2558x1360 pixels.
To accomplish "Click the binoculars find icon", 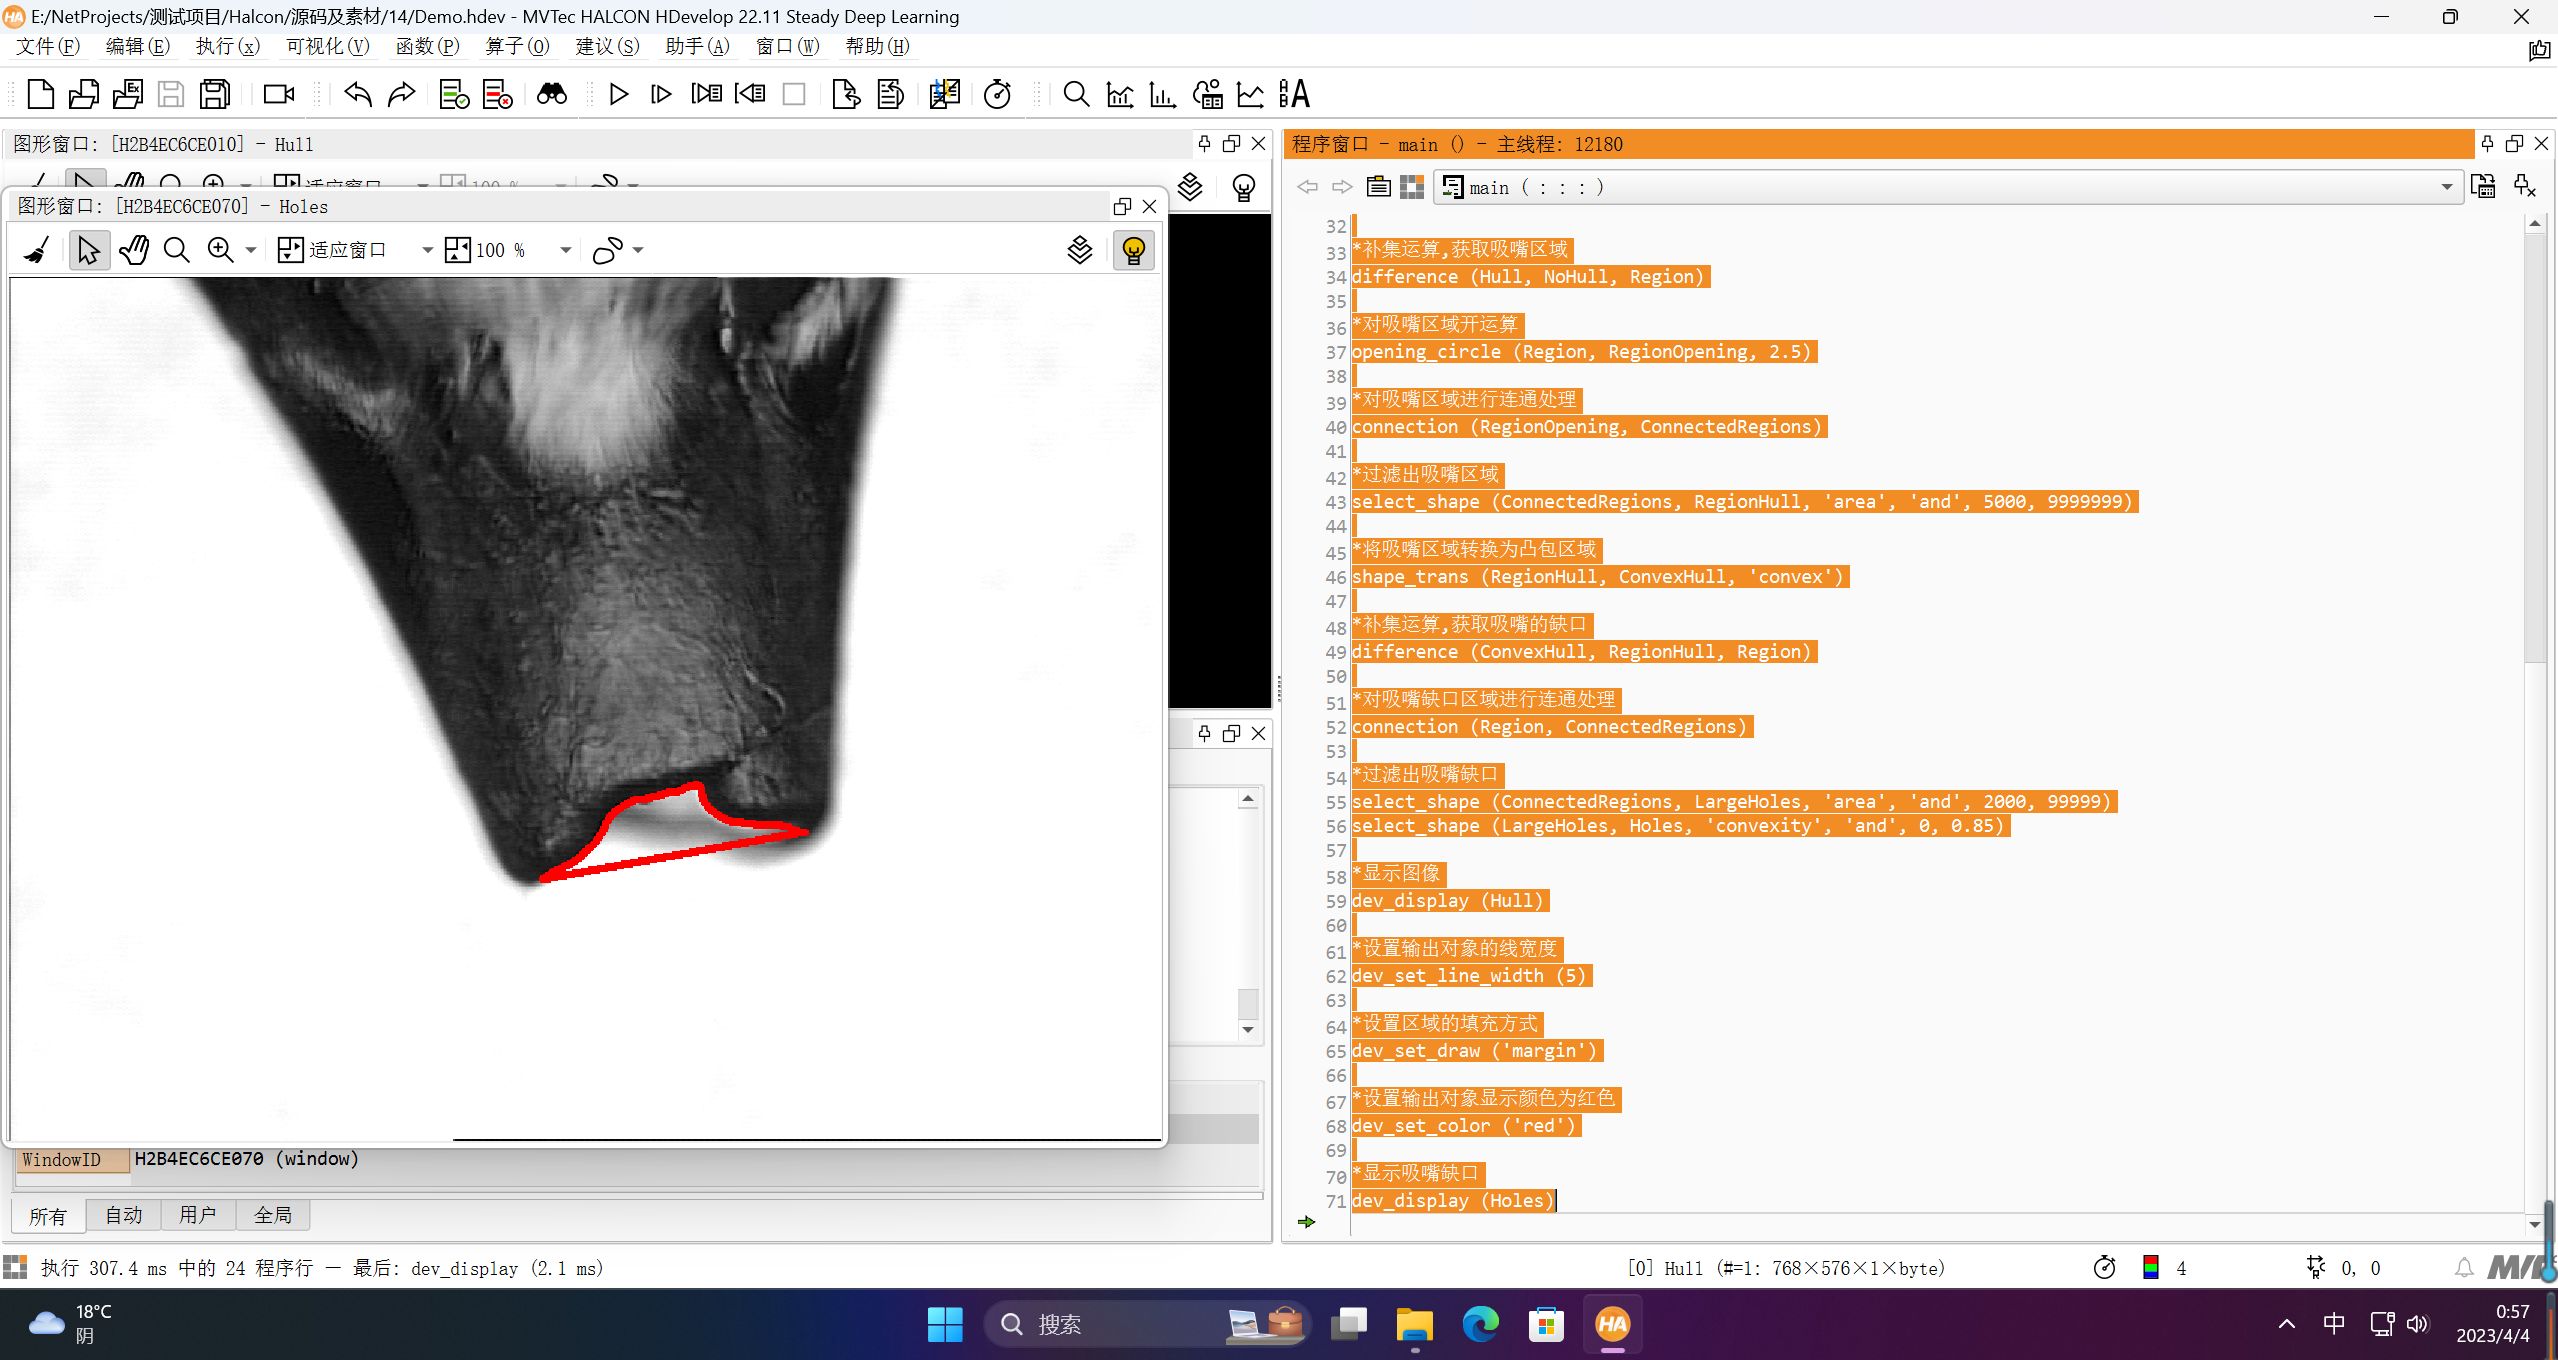I will point(551,94).
